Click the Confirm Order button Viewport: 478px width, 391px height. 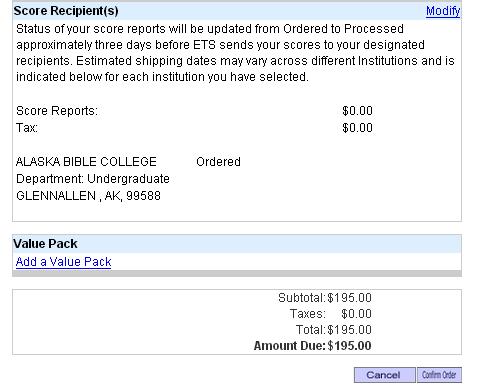click(x=439, y=375)
